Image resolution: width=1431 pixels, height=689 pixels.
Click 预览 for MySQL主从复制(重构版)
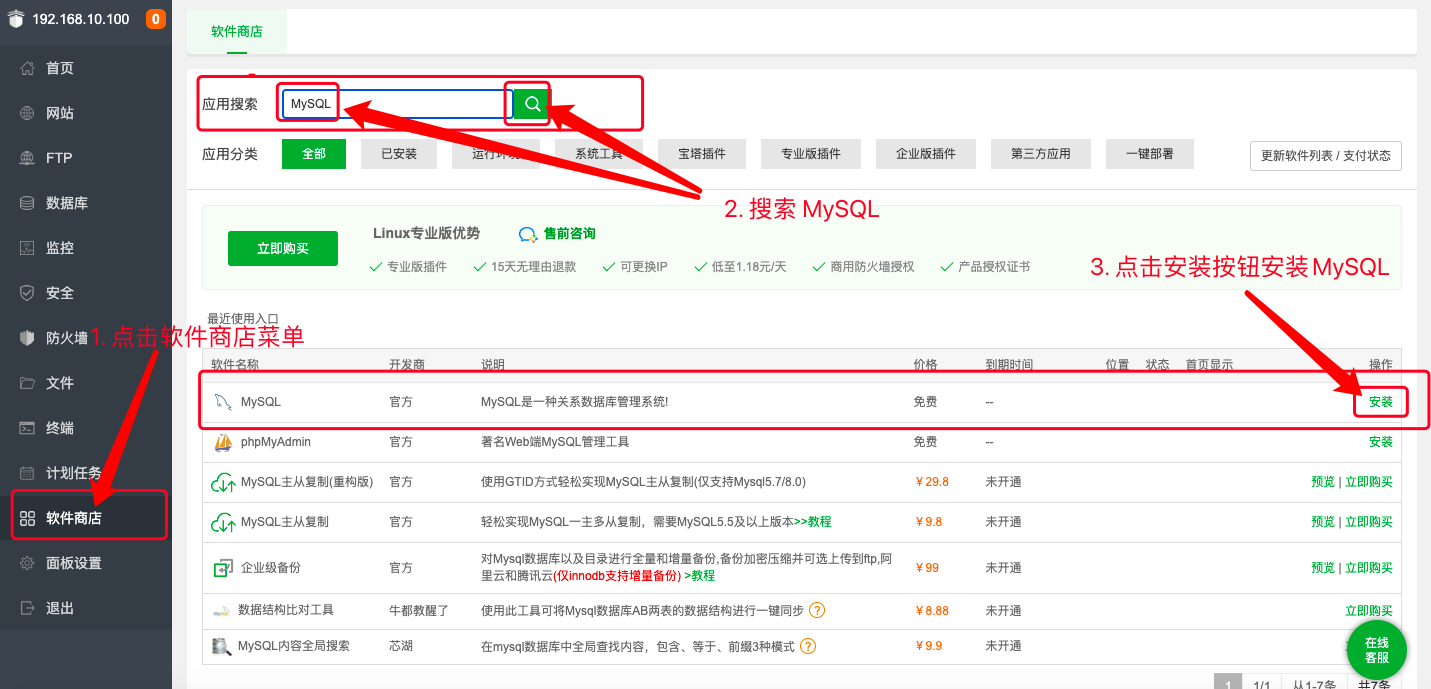[x=1323, y=482]
